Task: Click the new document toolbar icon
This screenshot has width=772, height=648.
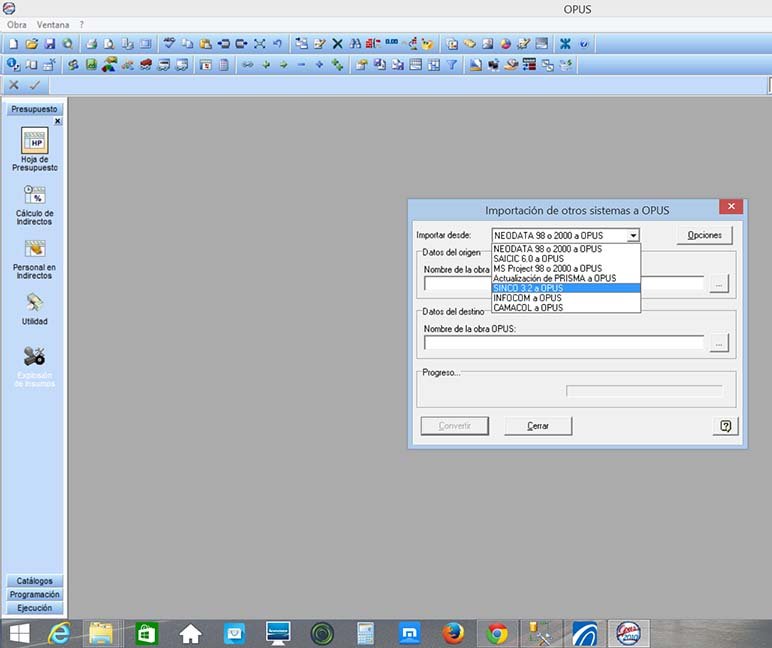Action: coord(13,44)
